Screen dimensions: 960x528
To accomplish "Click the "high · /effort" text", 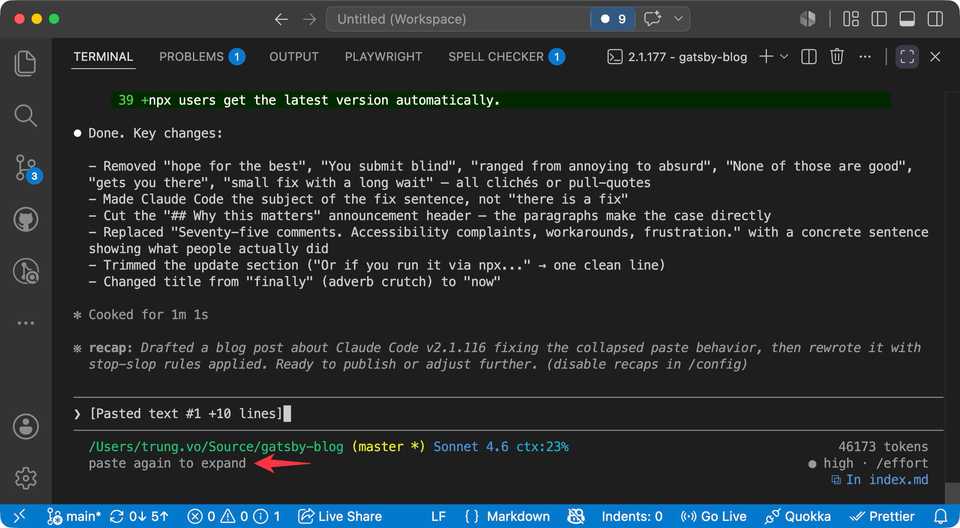I will (x=875, y=463).
